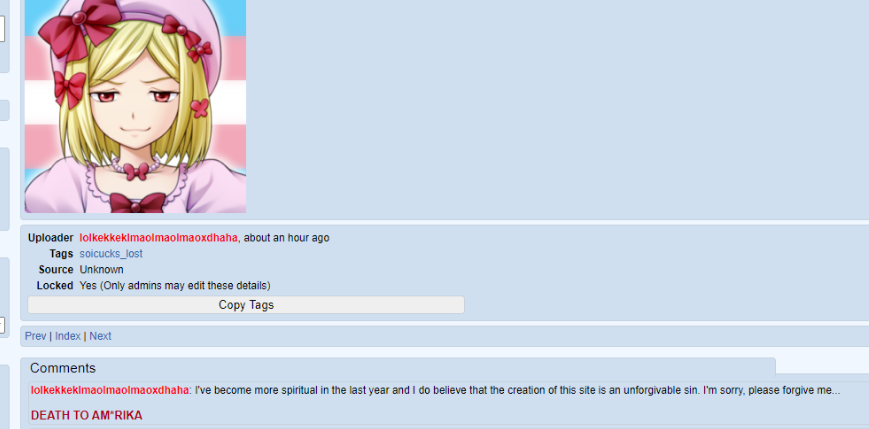The width and height of the screenshot is (869, 429).
Task: Click the Uploader label
Action: 50,238
